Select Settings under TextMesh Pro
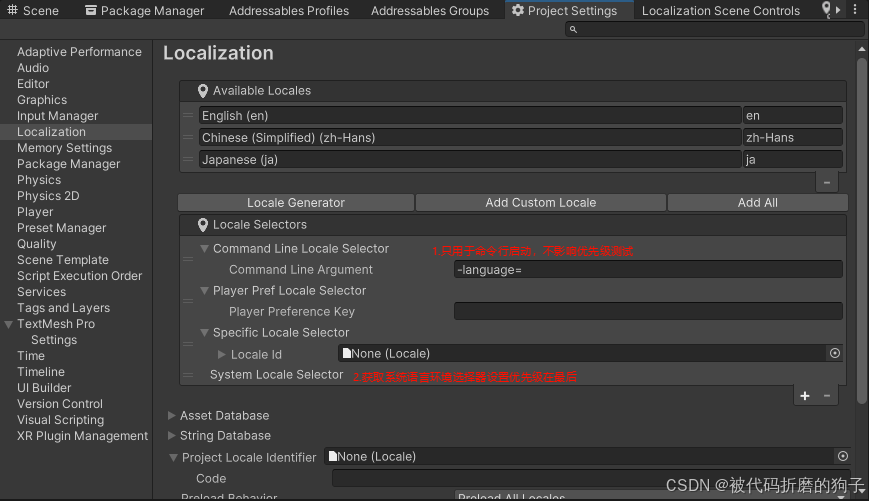The width and height of the screenshot is (869, 501). 54,340
